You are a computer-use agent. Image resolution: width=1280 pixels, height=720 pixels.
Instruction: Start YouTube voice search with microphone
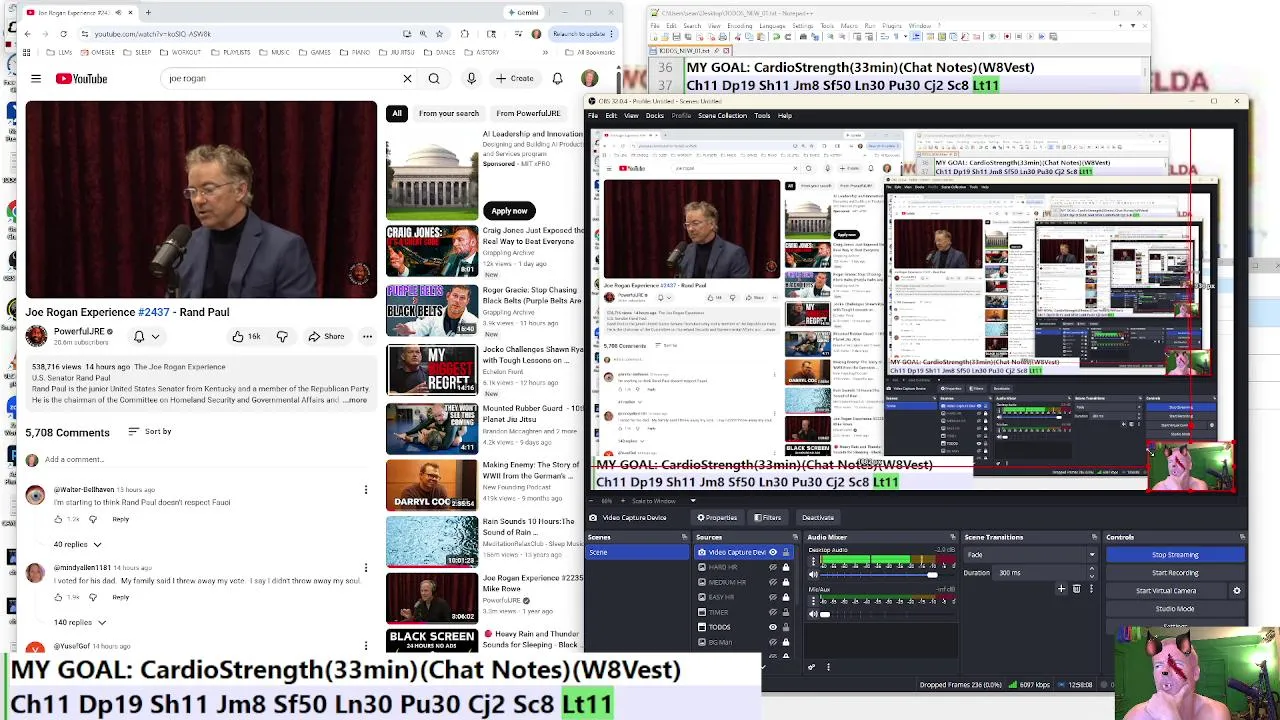click(471, 78)
